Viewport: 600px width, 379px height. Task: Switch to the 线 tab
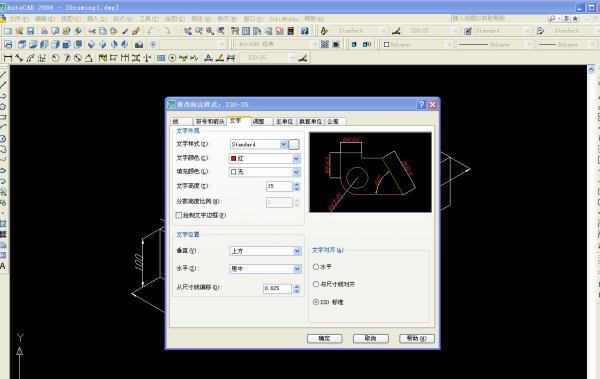click(x=181, y=121)
